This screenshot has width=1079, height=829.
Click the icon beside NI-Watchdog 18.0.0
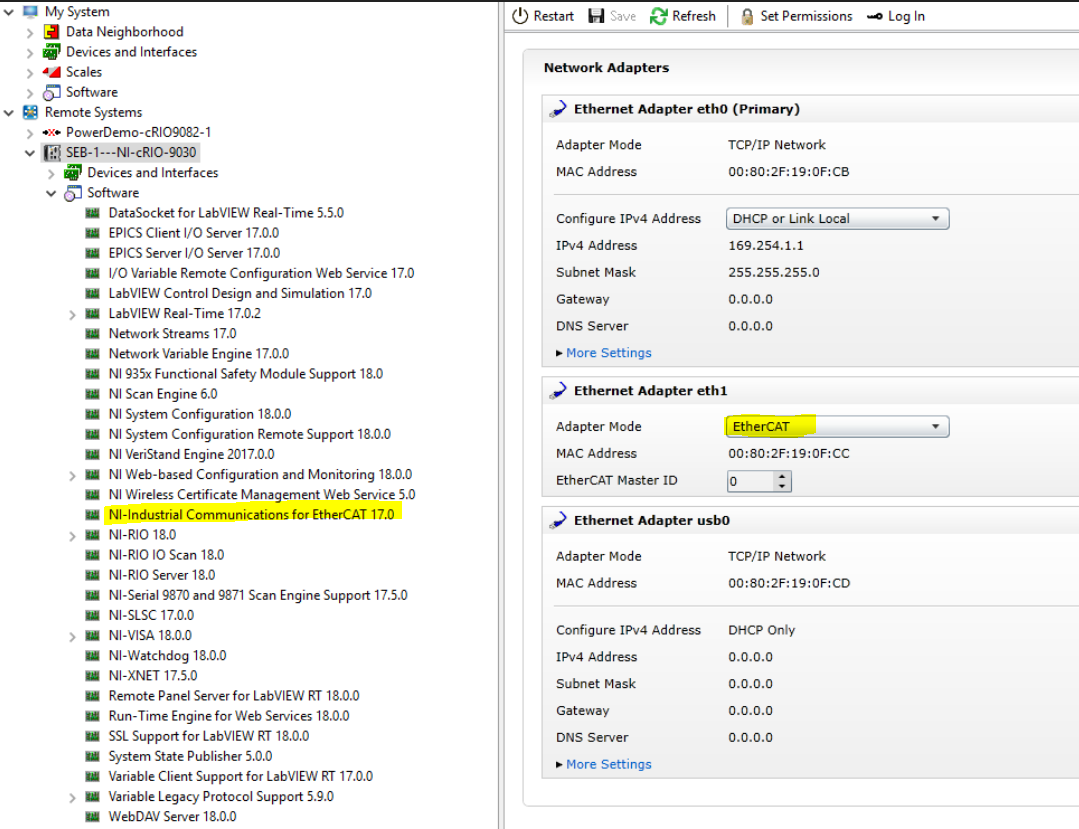(x=92, y=656)
